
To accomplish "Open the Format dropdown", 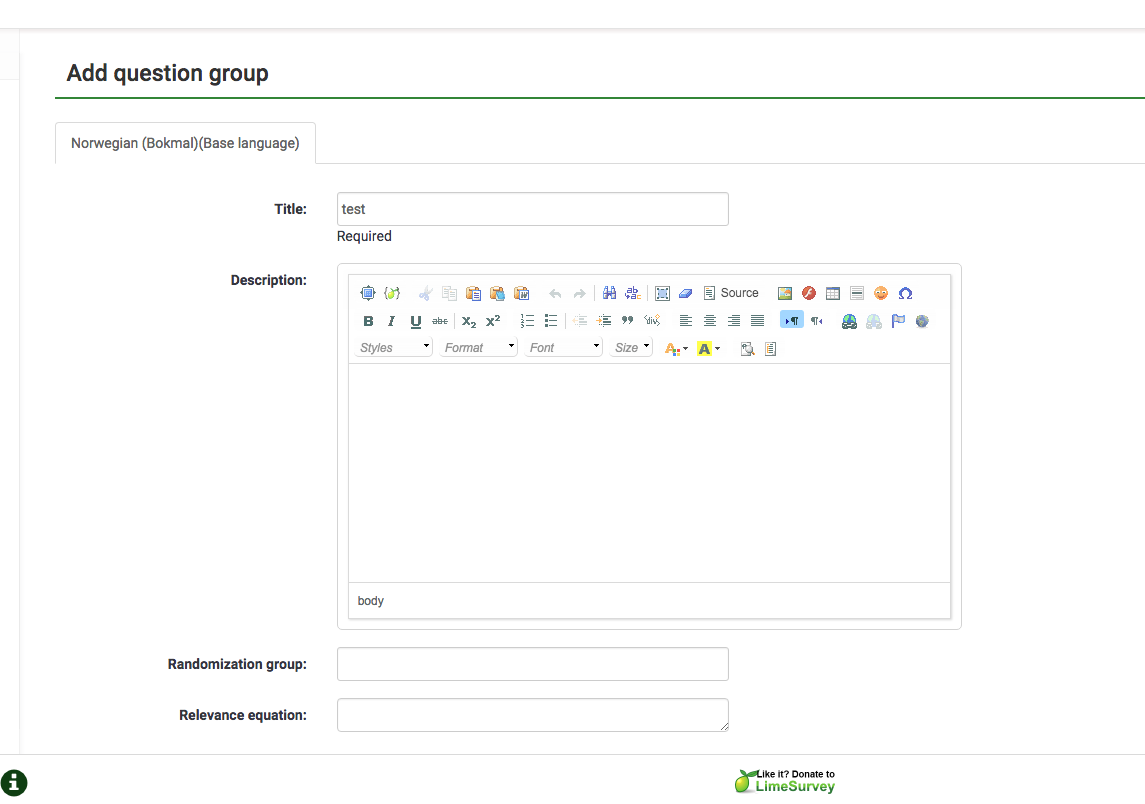I will pos(478,348).
